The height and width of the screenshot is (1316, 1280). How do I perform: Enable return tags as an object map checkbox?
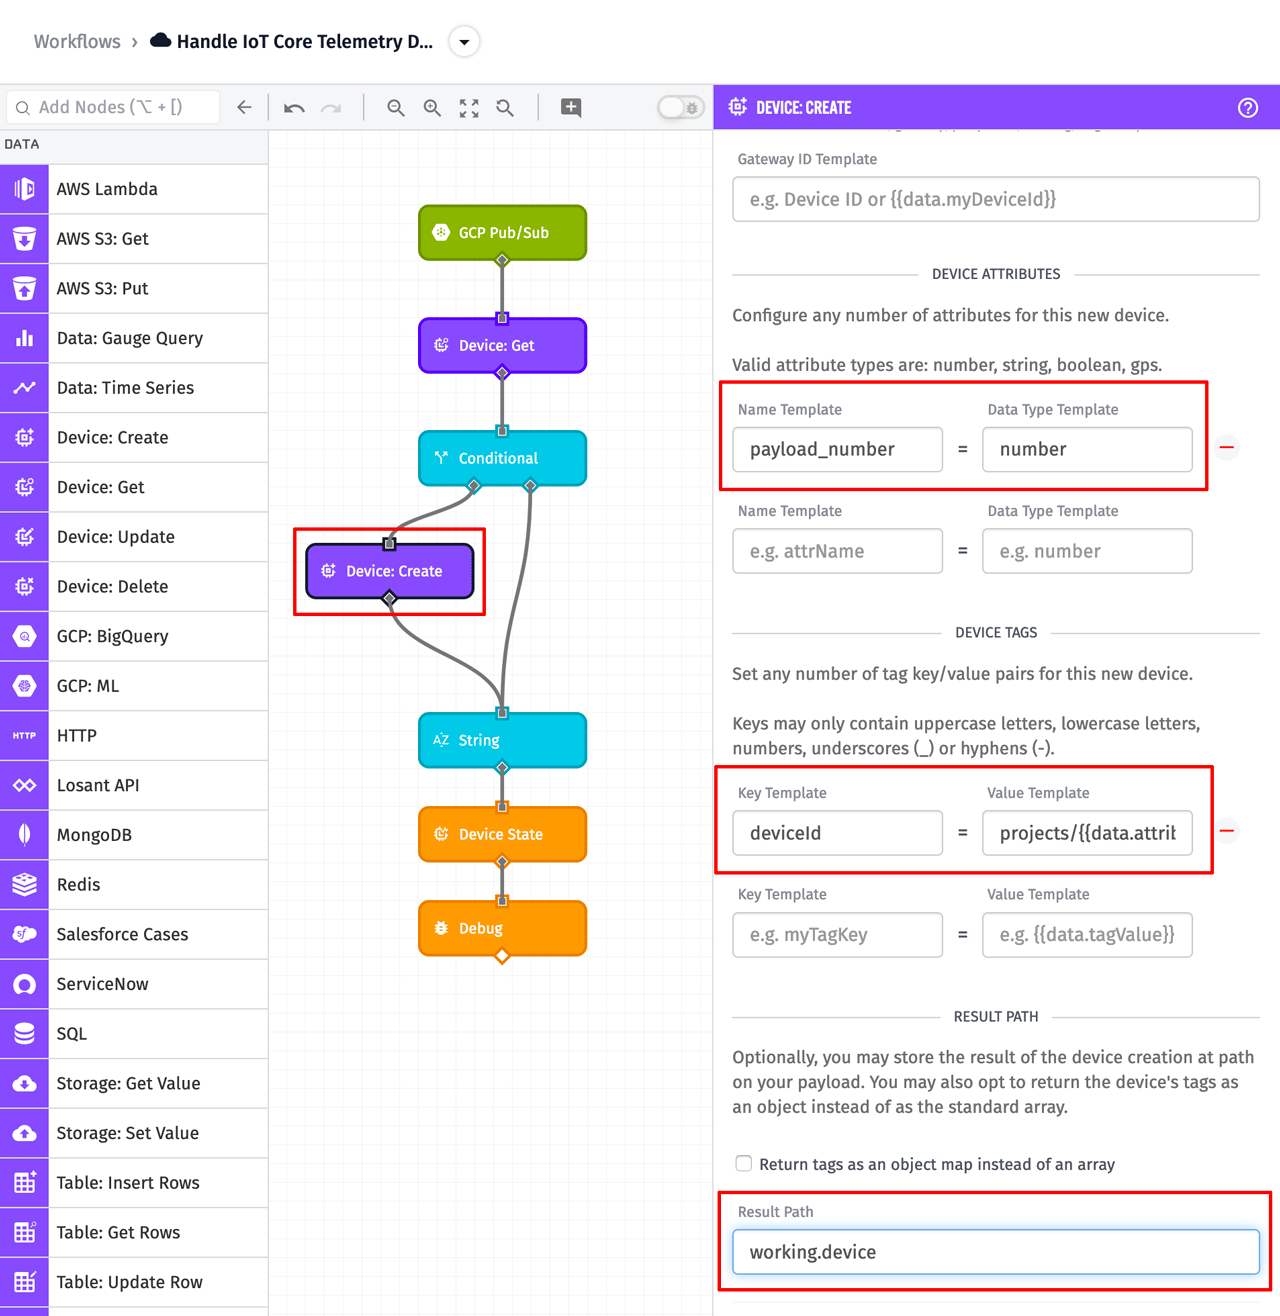tap(743, 1163)
